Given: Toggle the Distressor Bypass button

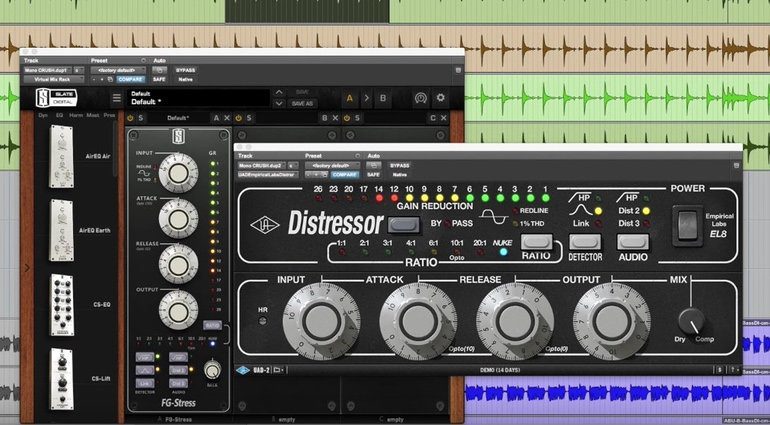Looking at the screenshot, I should (405, 224).
